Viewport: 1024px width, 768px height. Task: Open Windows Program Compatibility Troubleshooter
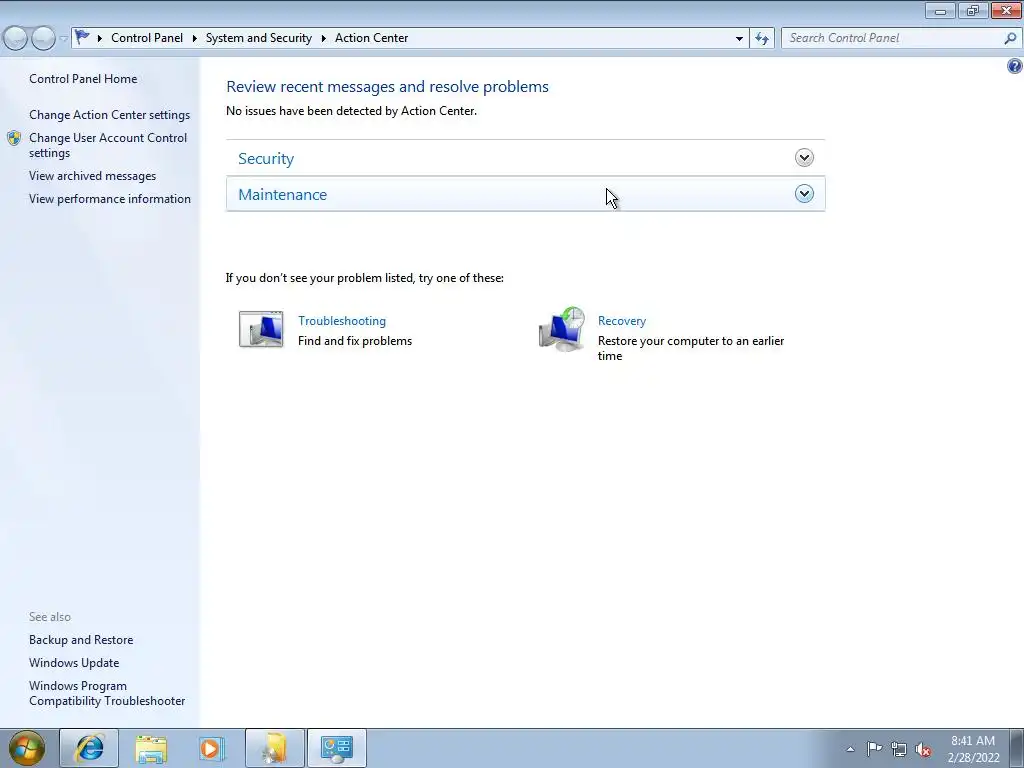[x=107, y=694]
